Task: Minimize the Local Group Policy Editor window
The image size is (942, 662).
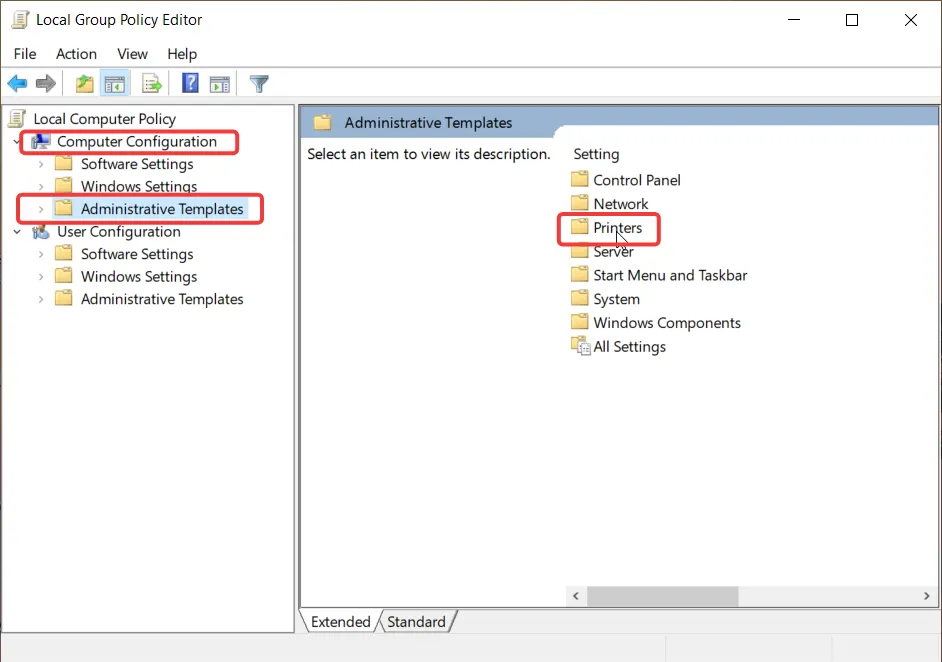Action: tap(794, 20)
